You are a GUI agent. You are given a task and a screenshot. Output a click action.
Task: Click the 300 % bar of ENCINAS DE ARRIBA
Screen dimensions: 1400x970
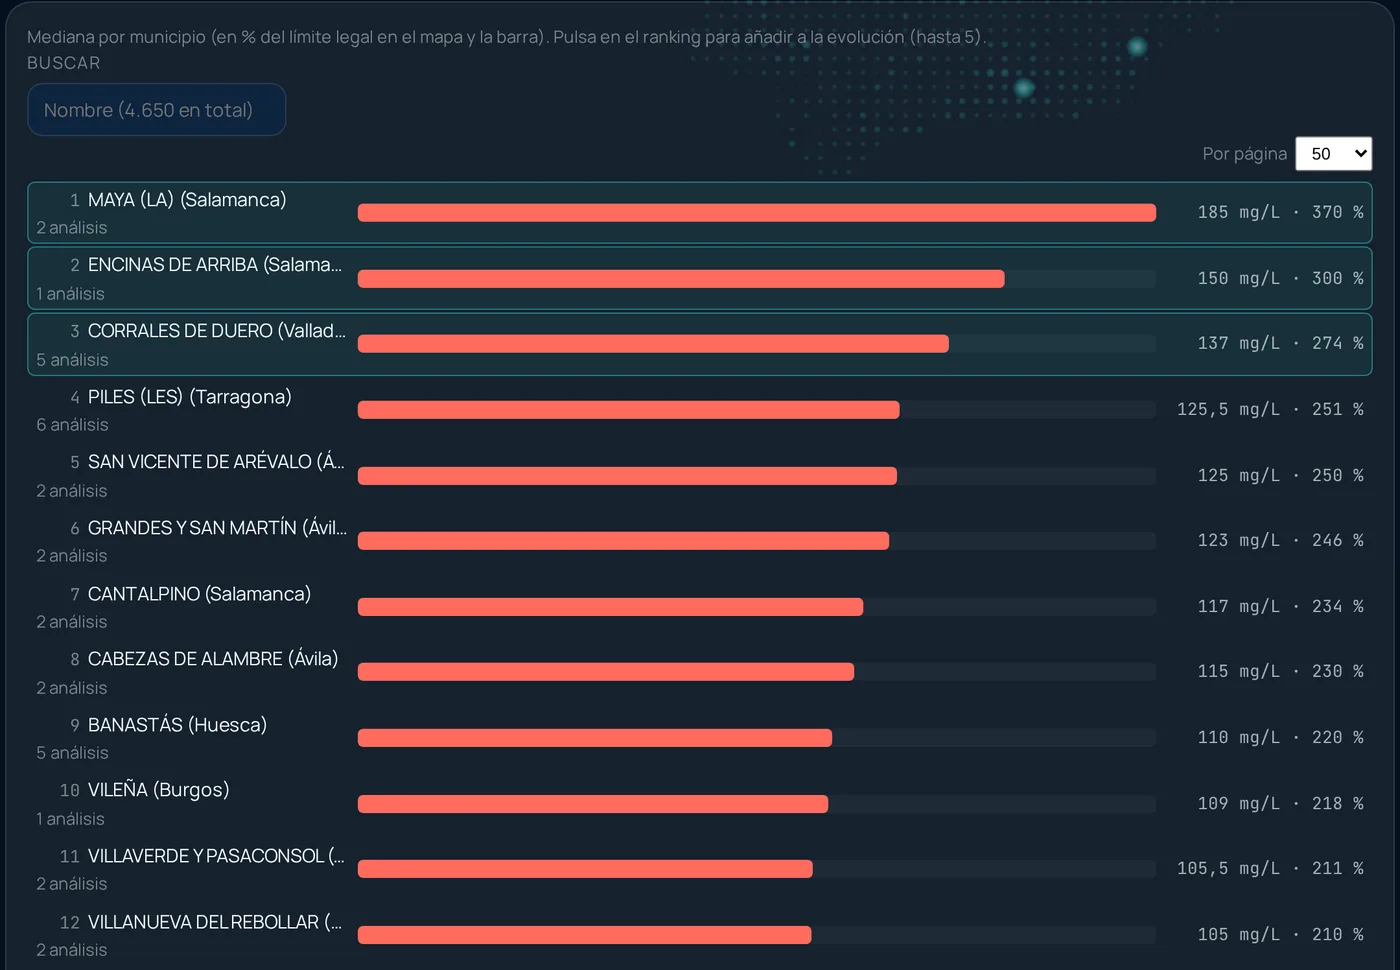[681, 279]
